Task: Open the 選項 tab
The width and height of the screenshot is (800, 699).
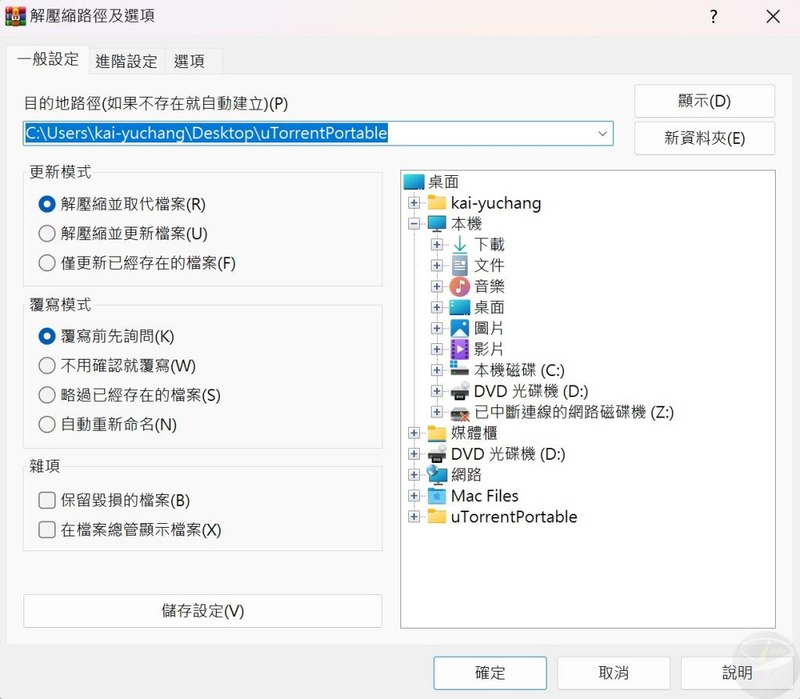Action: point(189,61)
